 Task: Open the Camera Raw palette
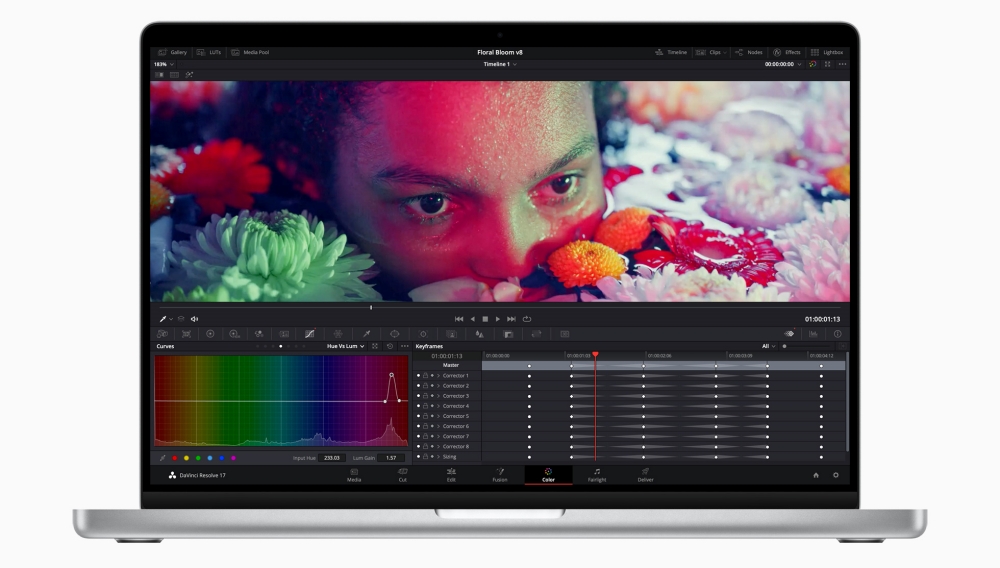pos(163,334)
